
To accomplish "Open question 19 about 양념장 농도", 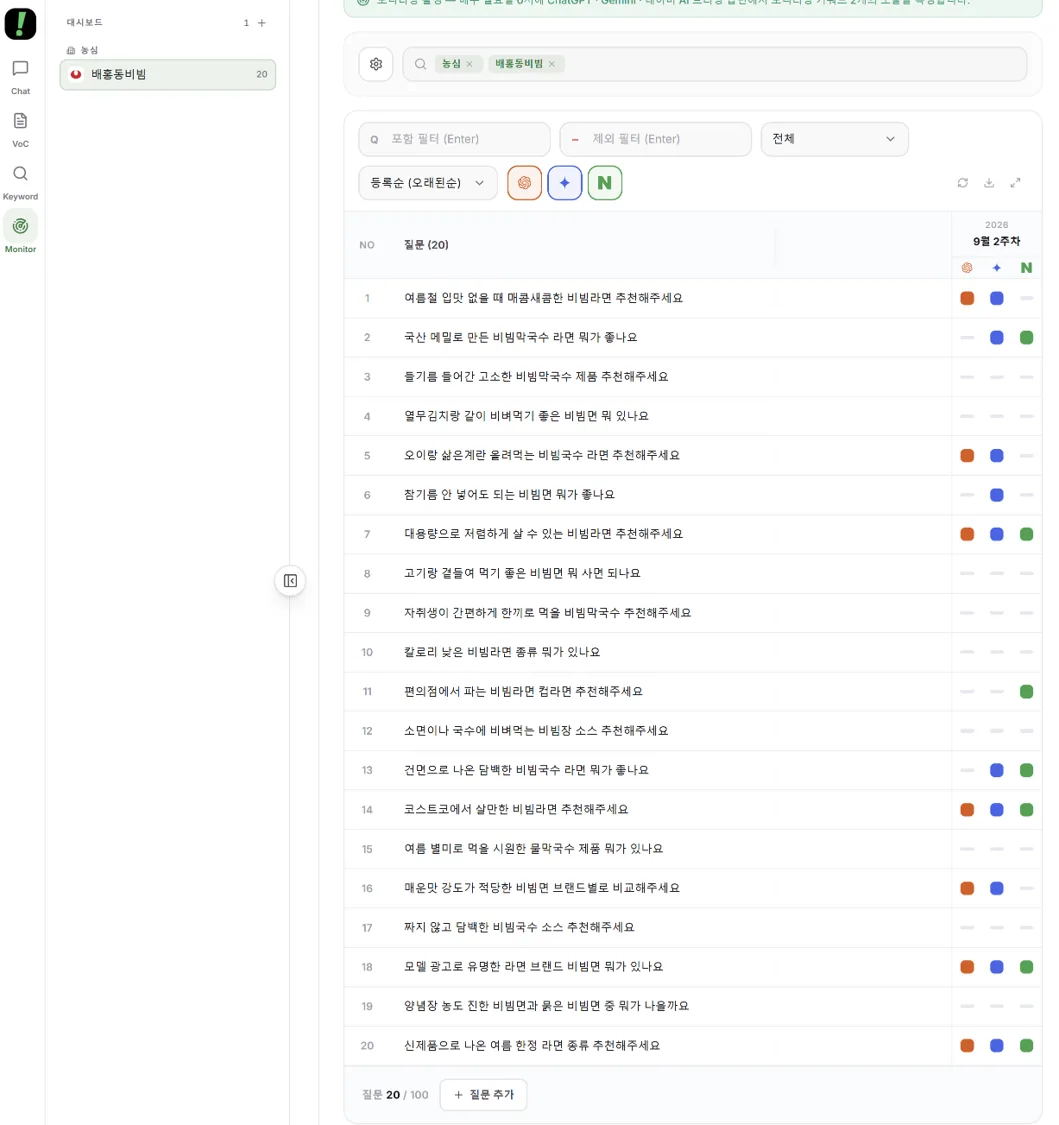I will pos(546,1006).
